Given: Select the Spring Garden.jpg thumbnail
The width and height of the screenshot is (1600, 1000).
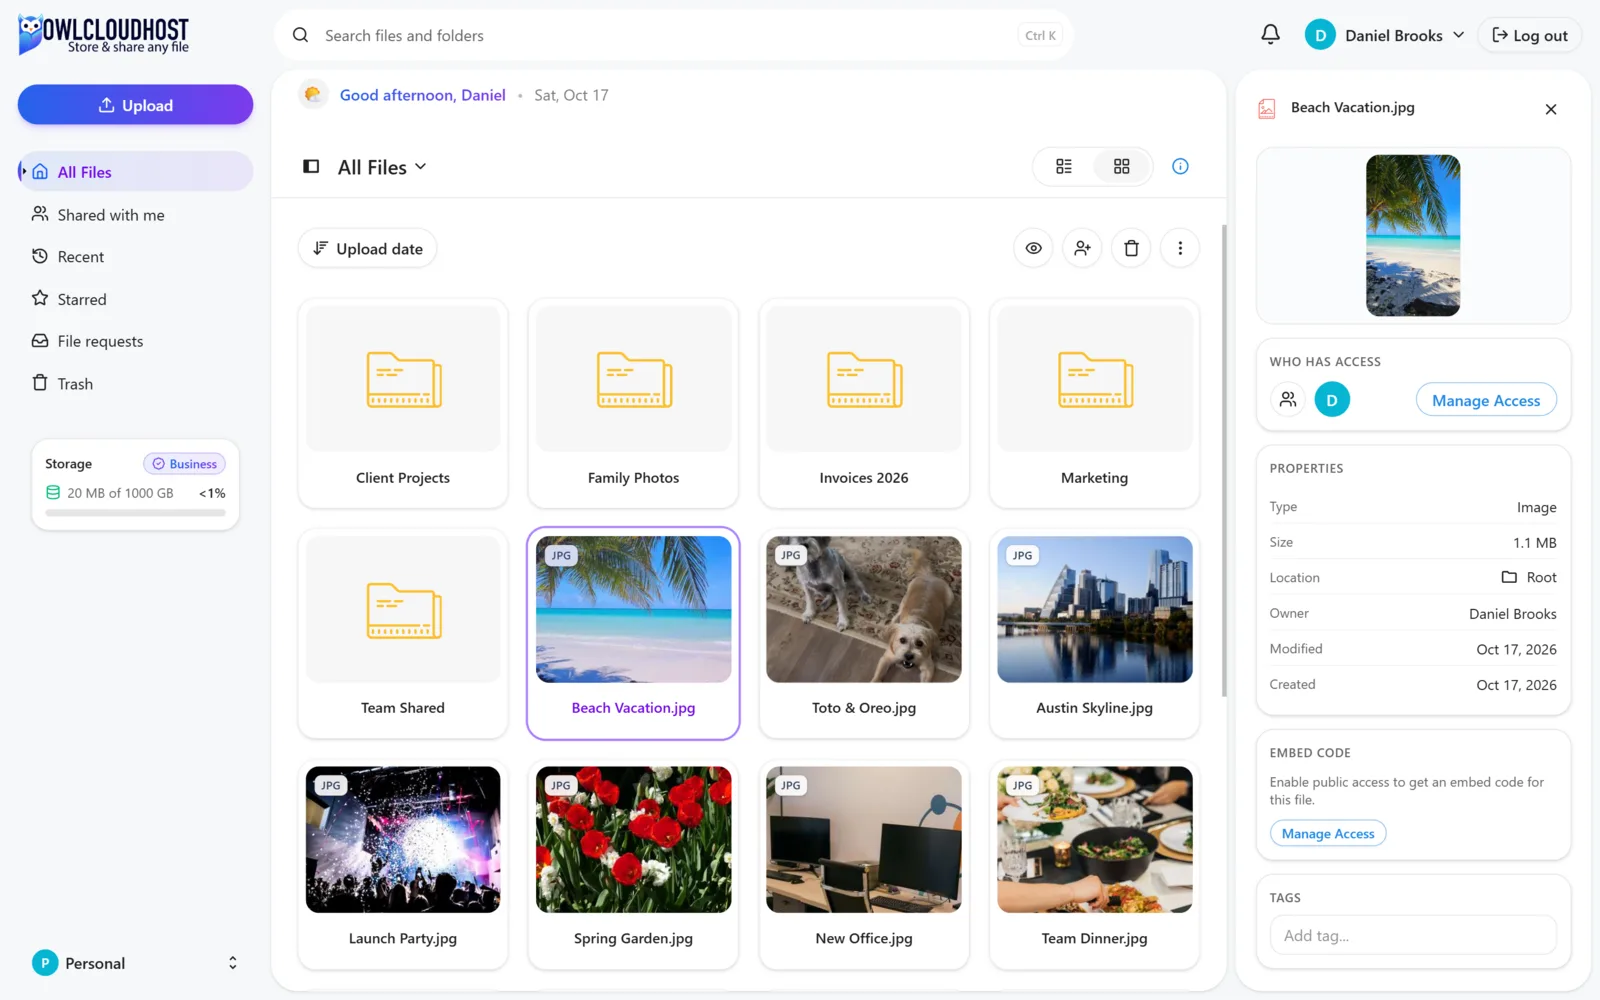Looking at the screenshot, I should [x=633, y=840].
